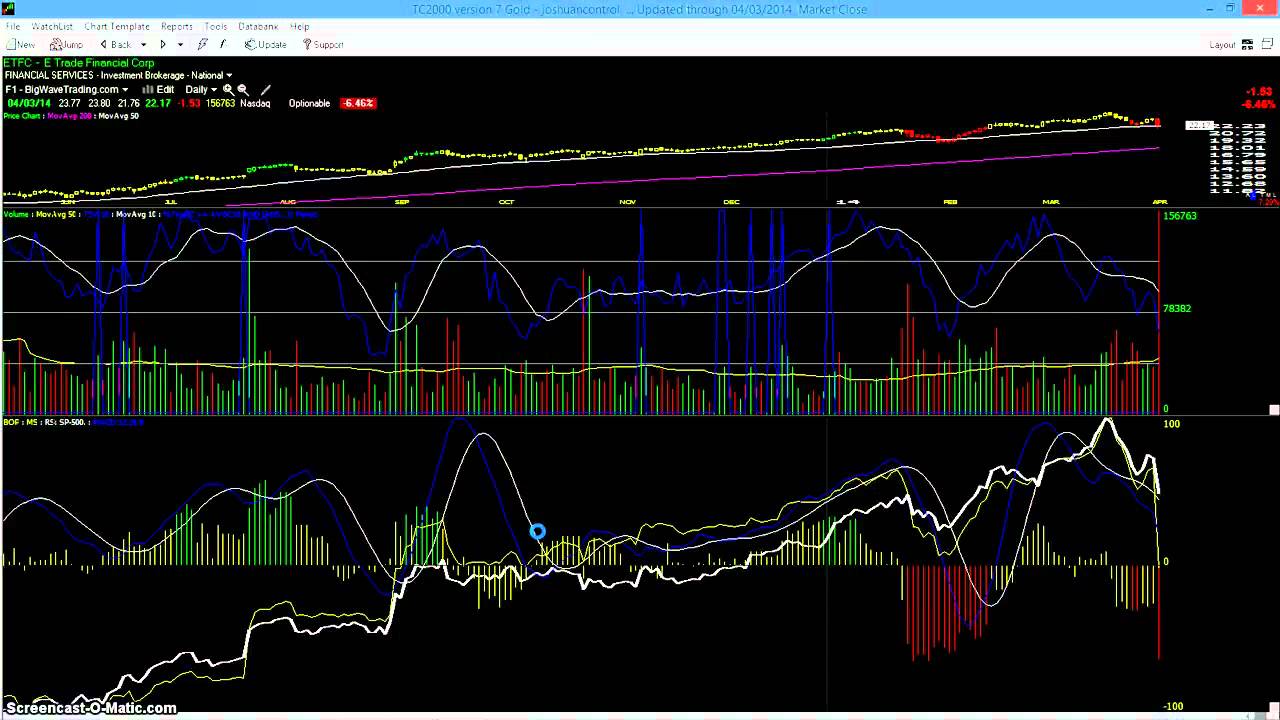Click the MovAvg 10 volume indicator label
The height and width of the screenshot is (720, 1280).
137,214
